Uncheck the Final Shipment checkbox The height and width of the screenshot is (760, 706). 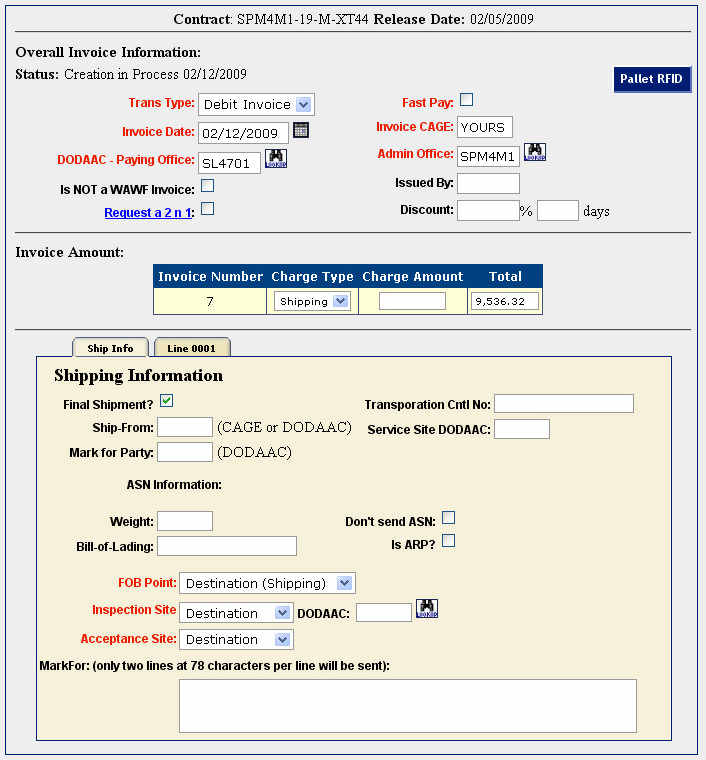167,401
